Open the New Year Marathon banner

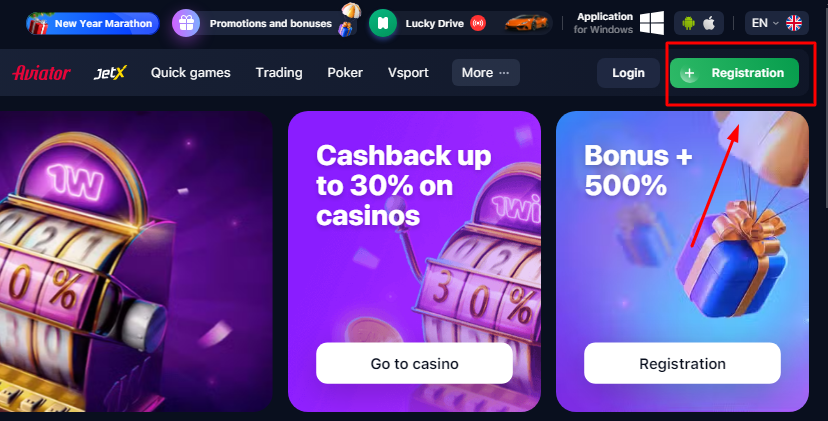[93, 23]
